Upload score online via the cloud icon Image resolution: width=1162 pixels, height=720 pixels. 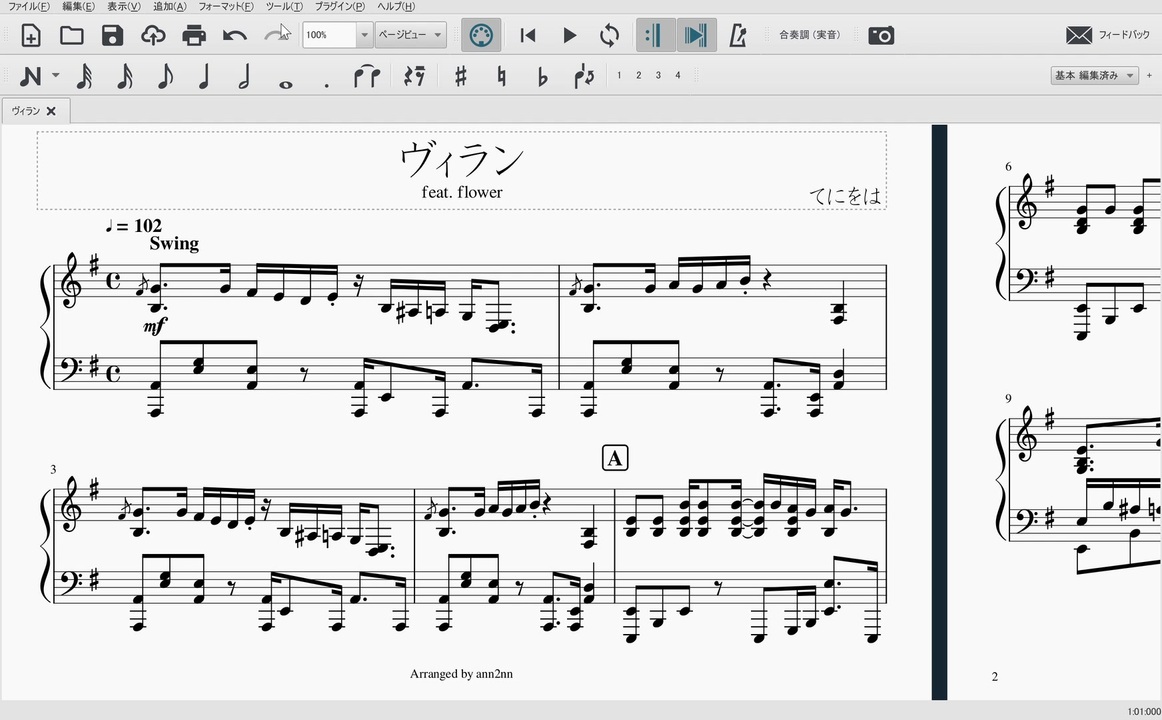tap(153, 35)
